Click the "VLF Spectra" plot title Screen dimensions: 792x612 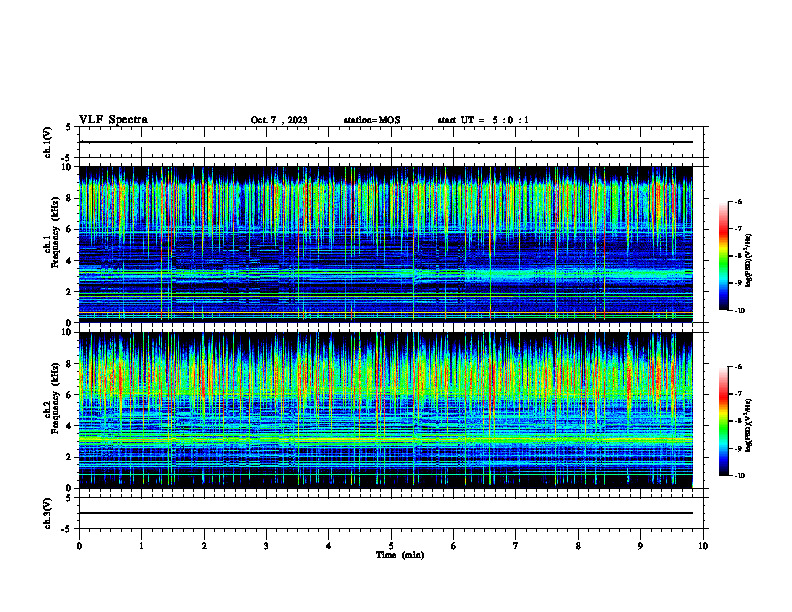point(113,120)
